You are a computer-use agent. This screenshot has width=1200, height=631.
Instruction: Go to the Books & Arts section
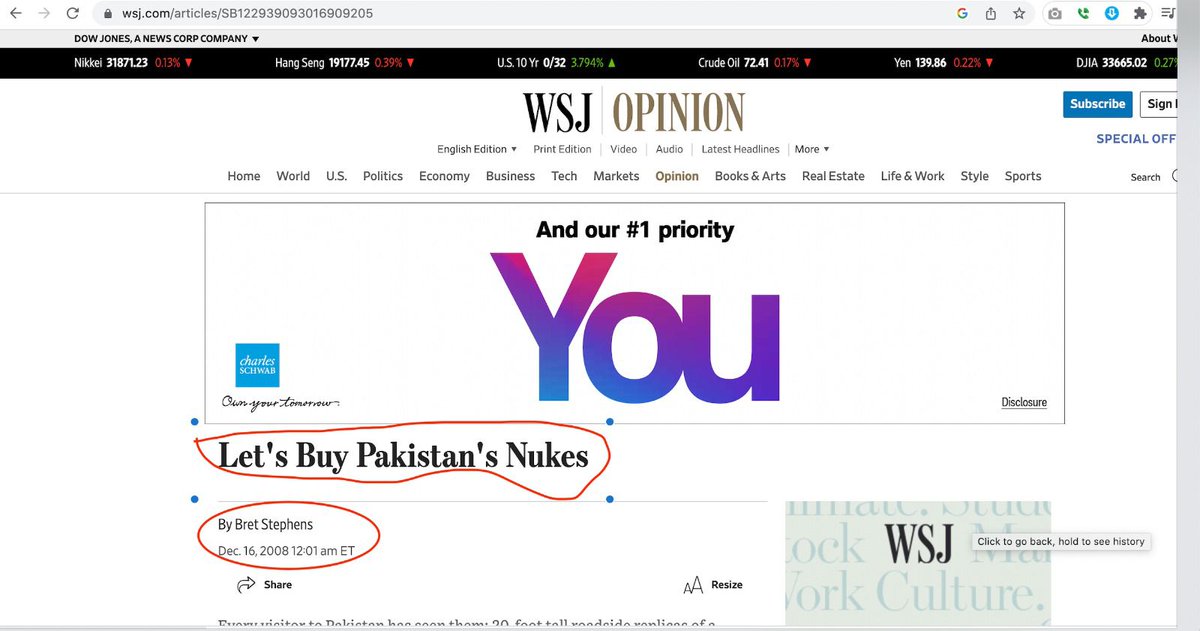point(750,176)
